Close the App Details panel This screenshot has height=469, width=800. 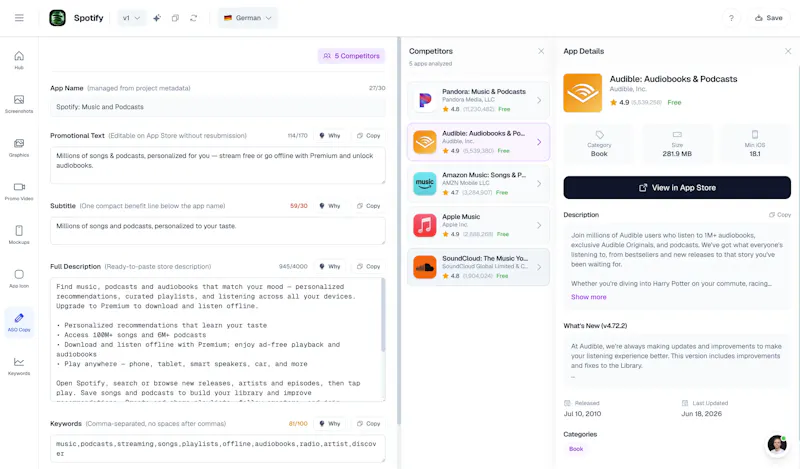tap(788, 51)
